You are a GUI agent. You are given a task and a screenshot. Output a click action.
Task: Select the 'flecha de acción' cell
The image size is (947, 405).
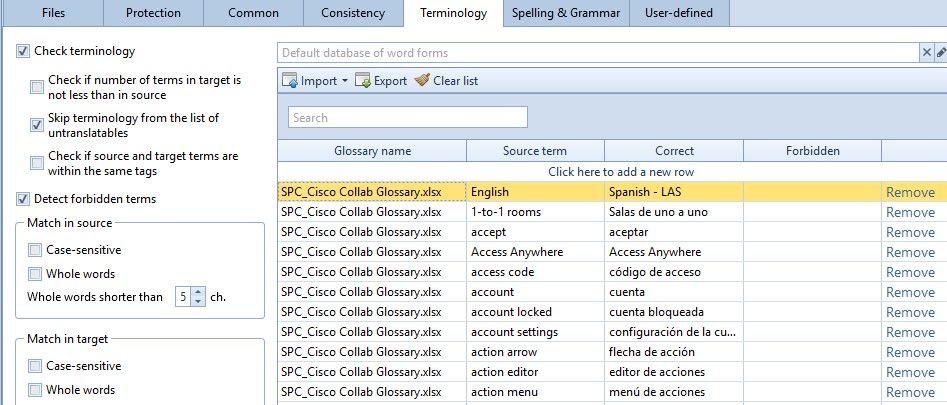point(674,352)
